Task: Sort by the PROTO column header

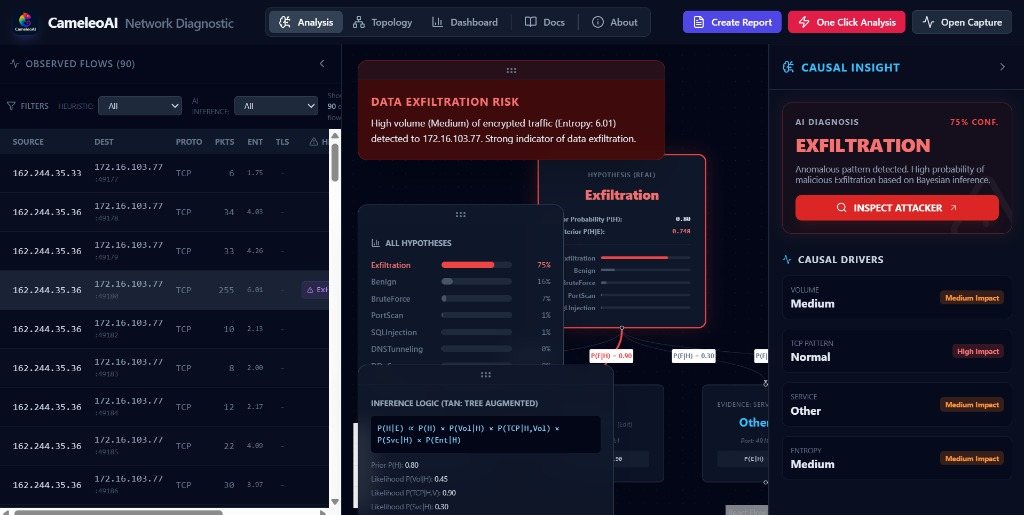Action: click(x=189, y=142)
